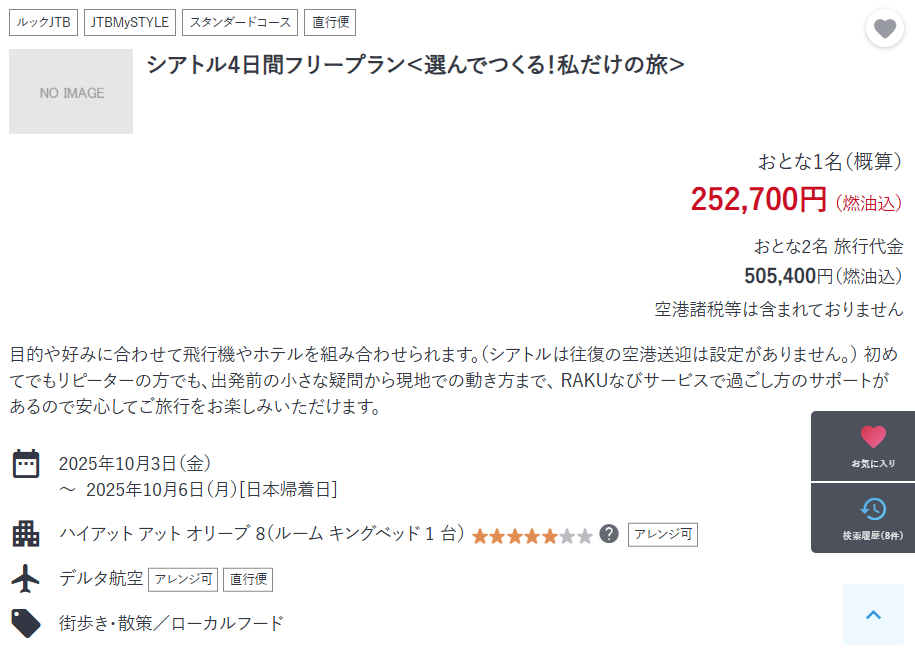This screenshot has width=915, height=651.
Task: Click the hotel building icon
Action: 26,533
